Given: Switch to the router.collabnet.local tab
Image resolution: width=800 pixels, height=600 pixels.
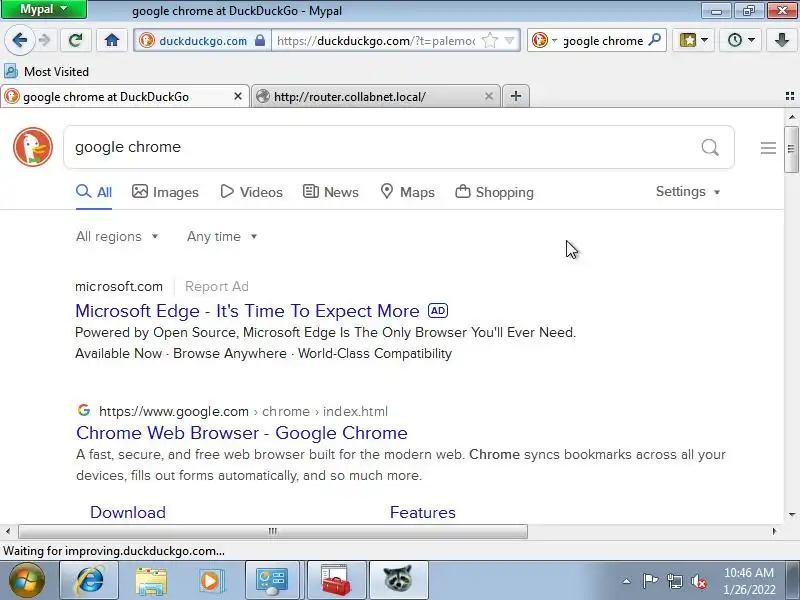Looking at the screenshot, I should point(376,96).
